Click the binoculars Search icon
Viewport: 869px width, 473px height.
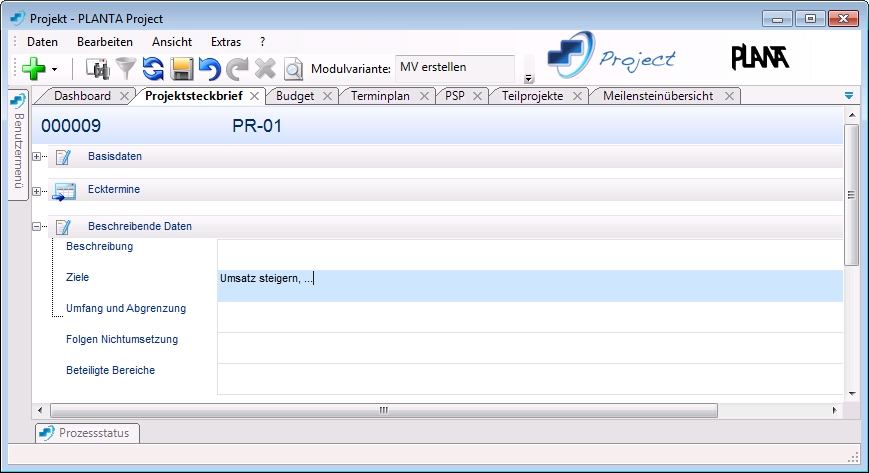pos(98,69)
